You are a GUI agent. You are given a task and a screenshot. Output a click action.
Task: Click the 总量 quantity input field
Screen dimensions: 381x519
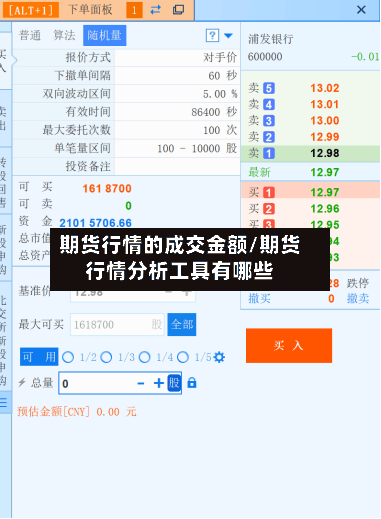pyautogui.click(x=120, y=383)
